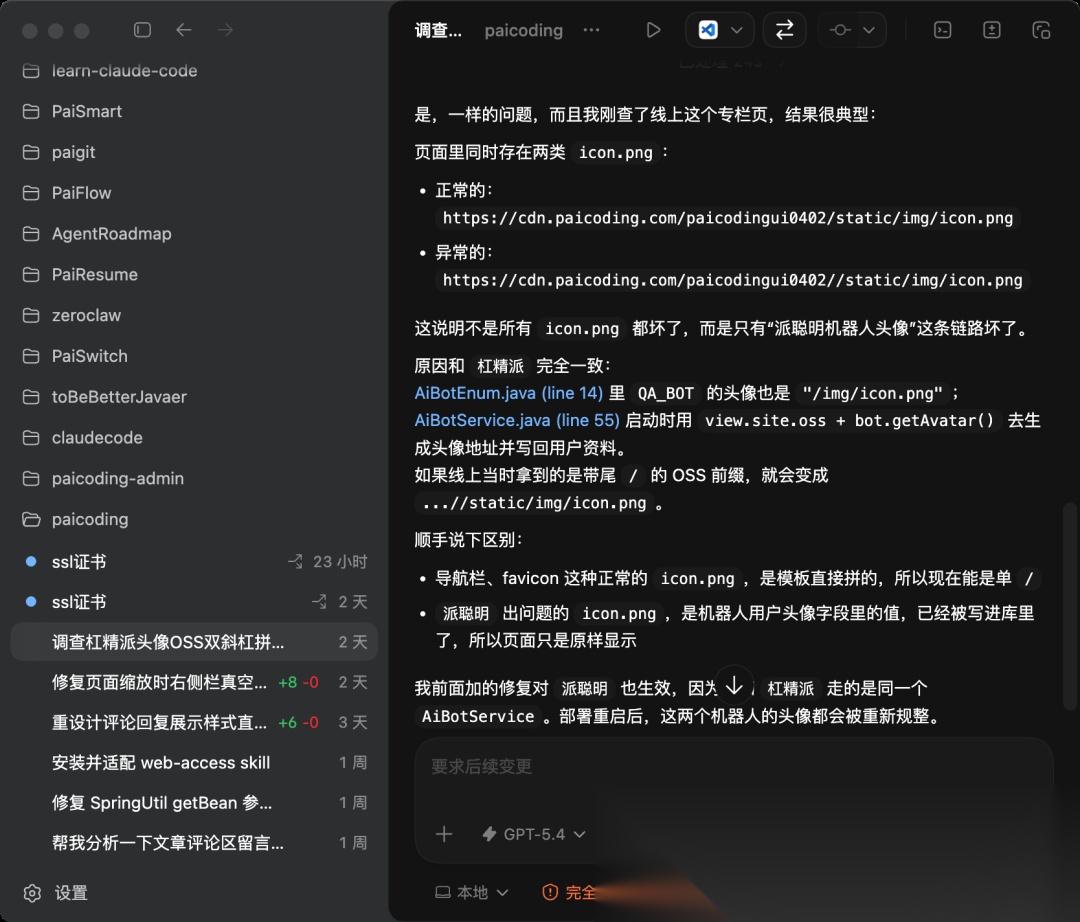The height and width of the screenshot is (922, 1080).
Task: Open the GPT-5.4 model dropdown
Action: (x=534, y=834)
